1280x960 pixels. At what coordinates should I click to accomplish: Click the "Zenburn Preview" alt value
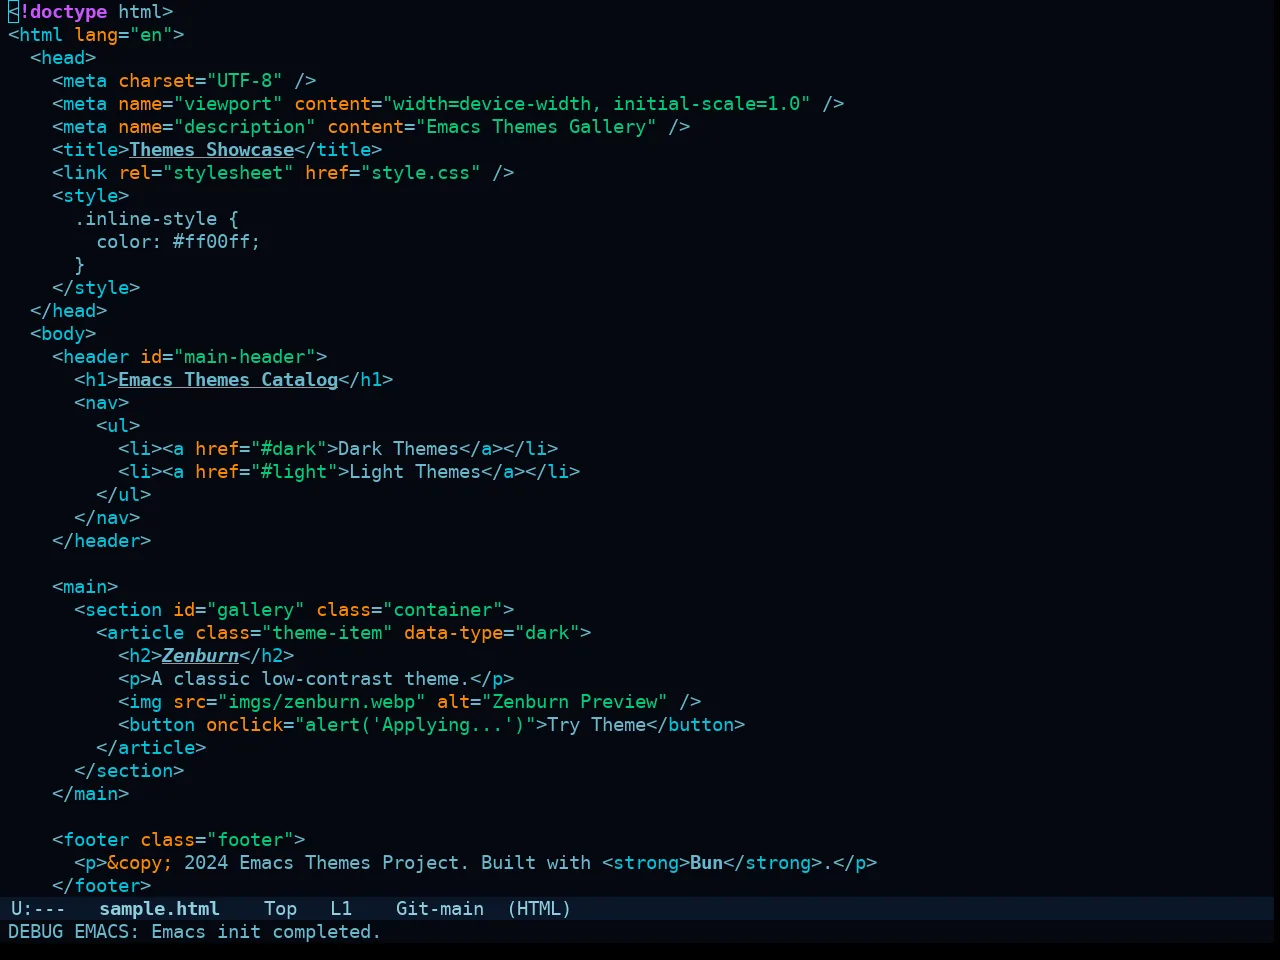tap(575, 702)
